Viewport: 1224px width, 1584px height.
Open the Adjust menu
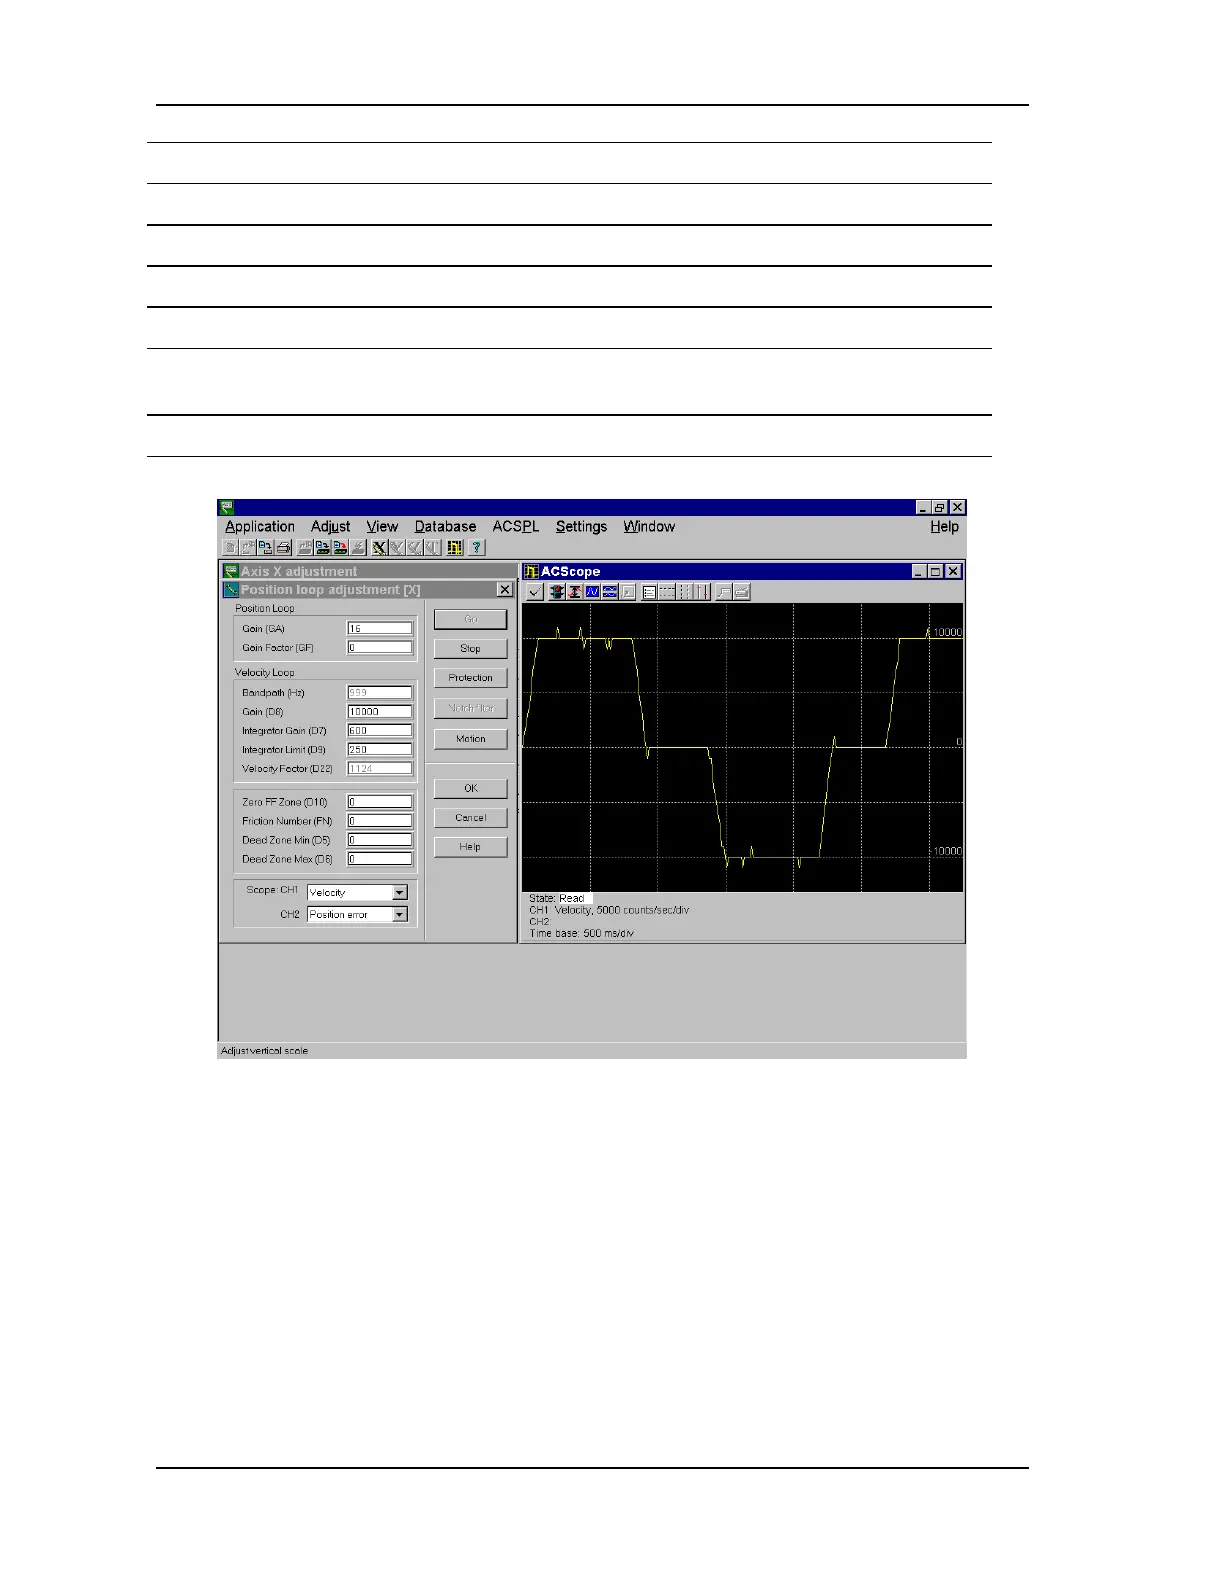point(330,526)
